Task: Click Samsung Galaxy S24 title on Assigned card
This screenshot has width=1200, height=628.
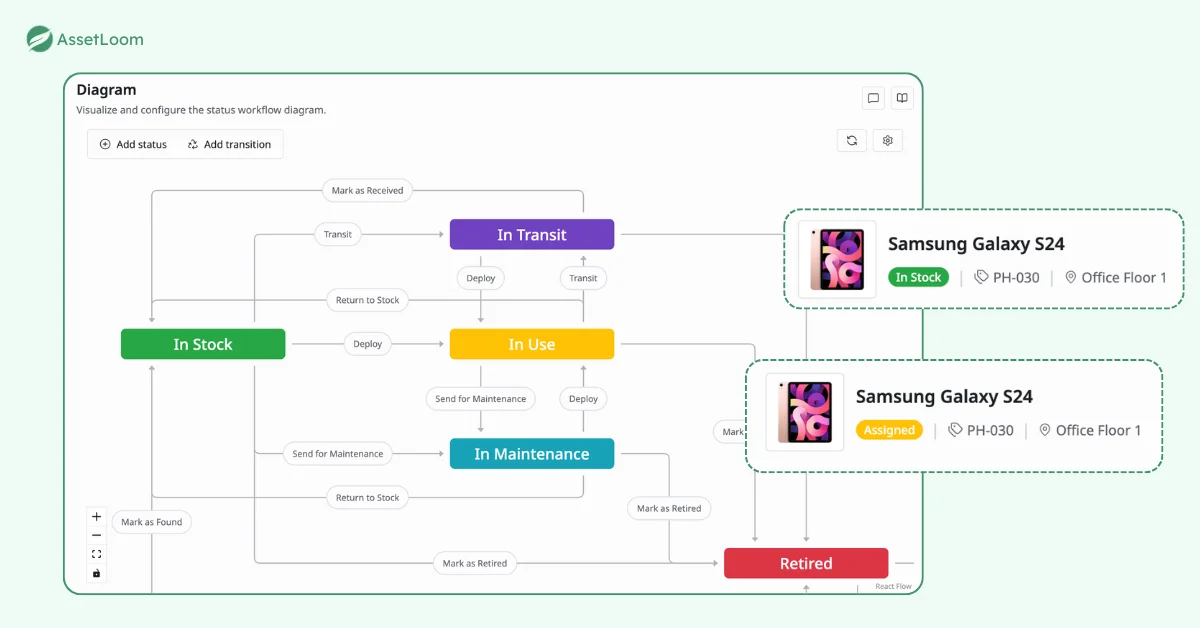Action: 944,397
